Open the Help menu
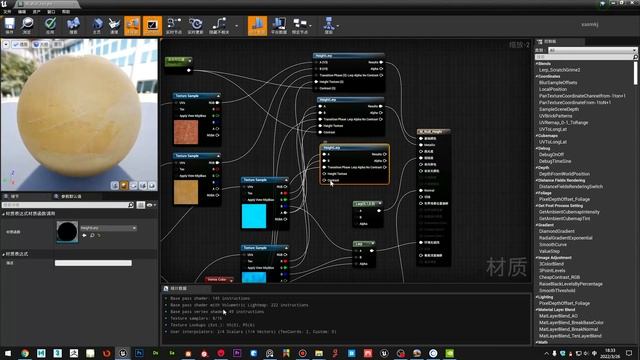640x360 pixels. coord(66,12)
